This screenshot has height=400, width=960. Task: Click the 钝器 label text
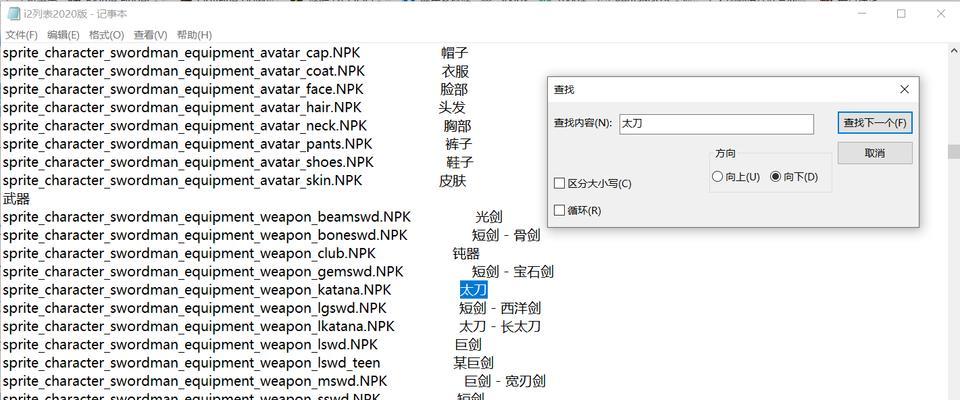[x=466, y=254]
